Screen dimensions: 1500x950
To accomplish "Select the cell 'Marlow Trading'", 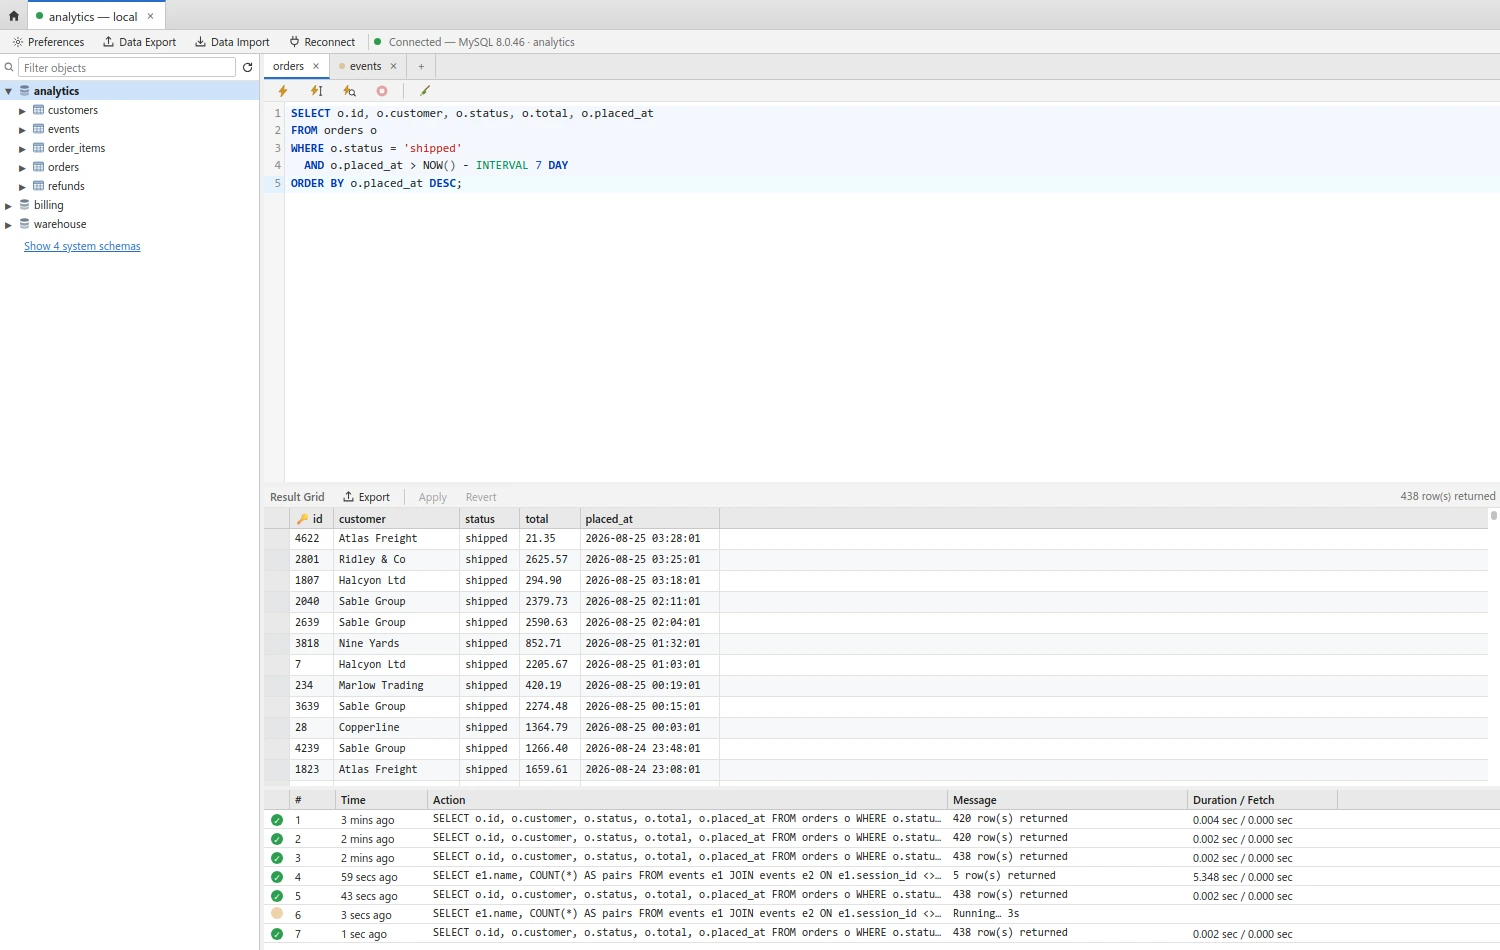I will pyautogui.click(x=395, y=685).
